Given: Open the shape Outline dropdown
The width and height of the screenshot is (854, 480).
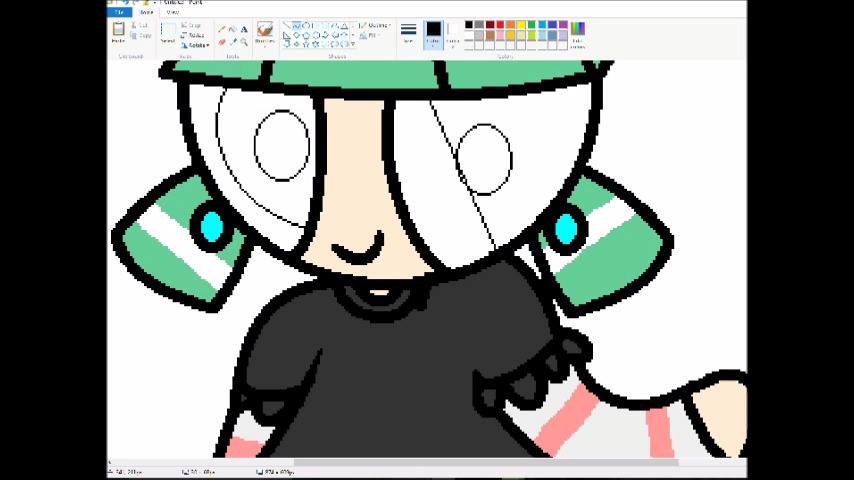Looking at the screenshot, I should click(375, 26).
